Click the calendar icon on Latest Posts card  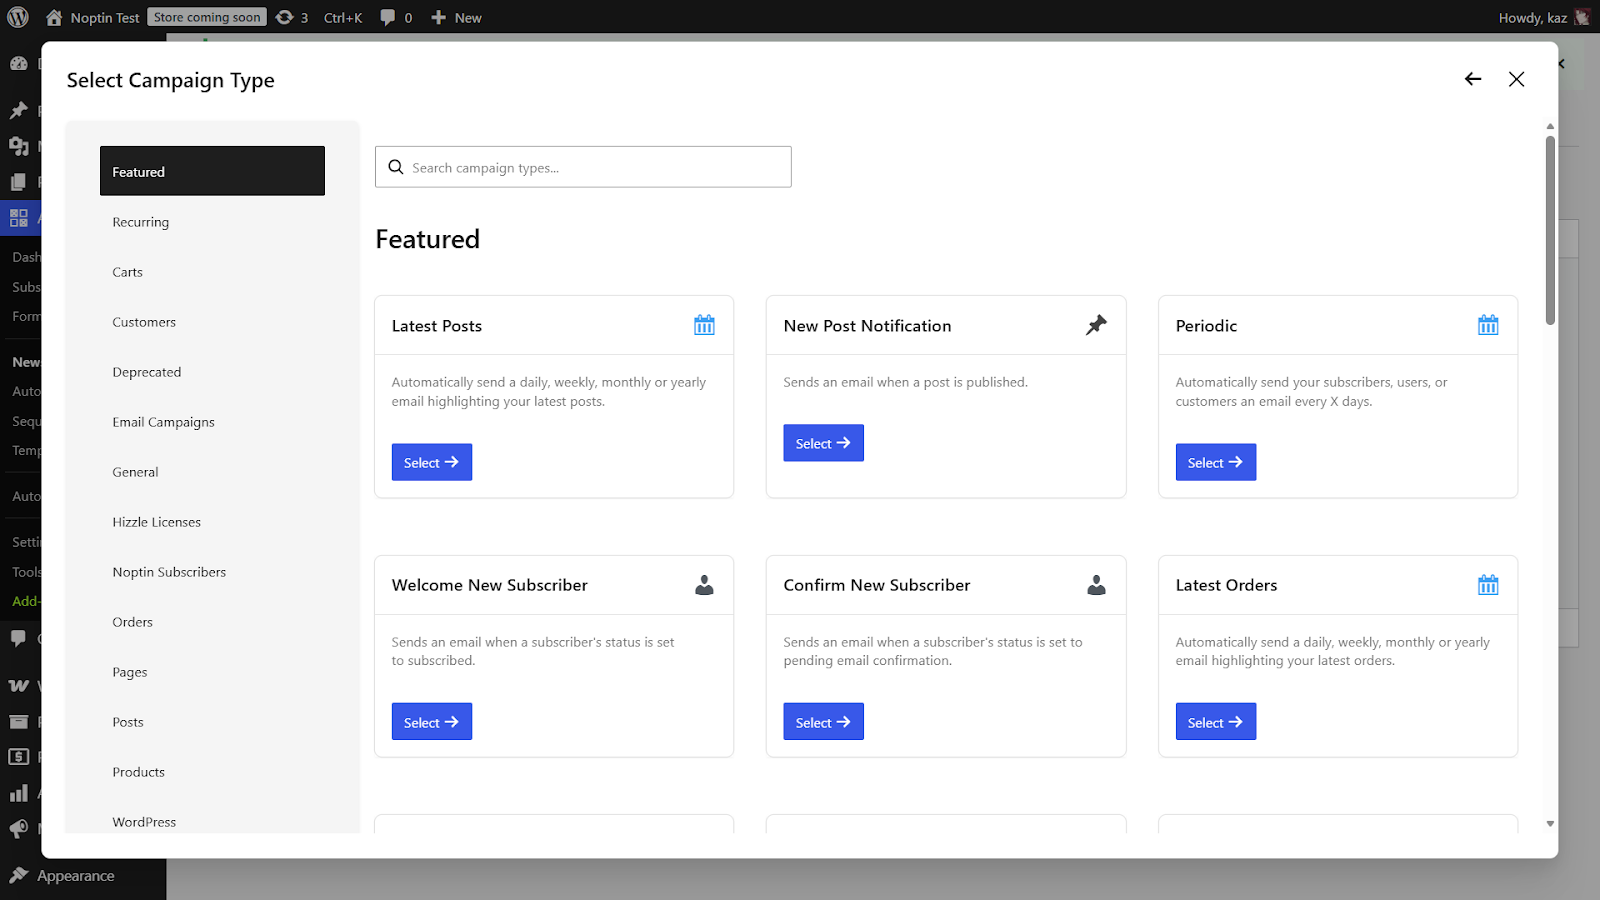[x=704, y=324]
